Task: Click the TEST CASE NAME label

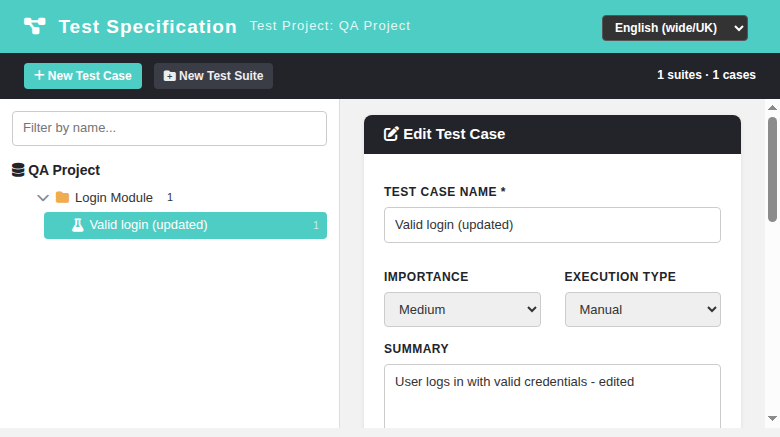Action: coord(445,192)
